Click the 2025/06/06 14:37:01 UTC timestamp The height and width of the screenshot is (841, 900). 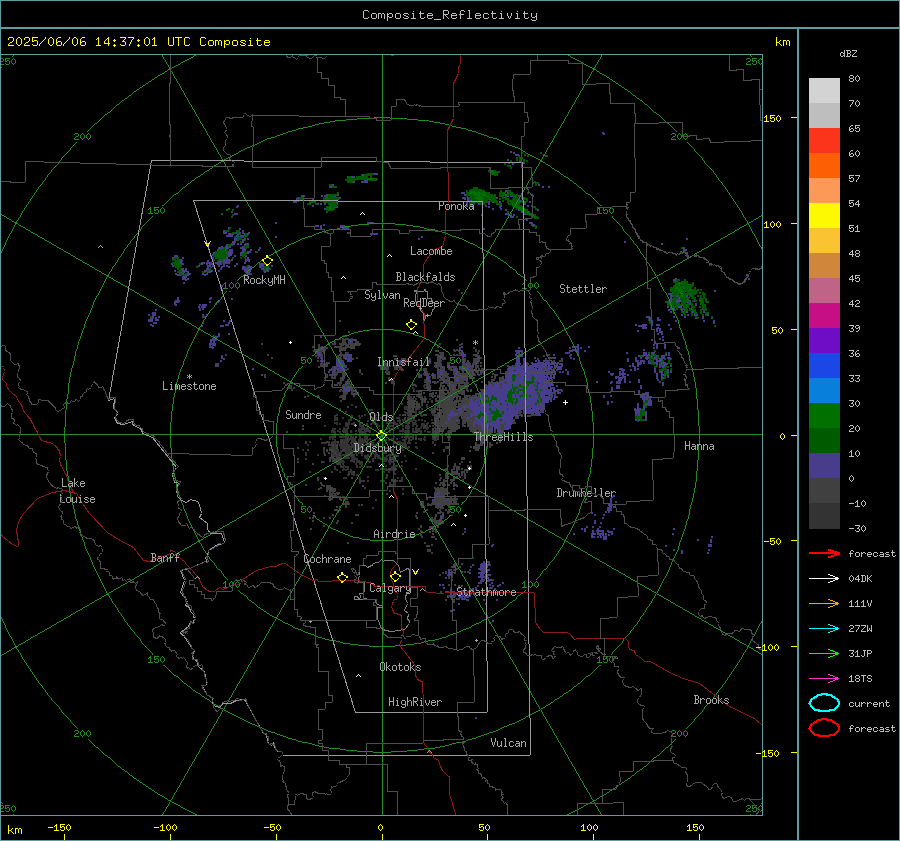pos(98,42)
